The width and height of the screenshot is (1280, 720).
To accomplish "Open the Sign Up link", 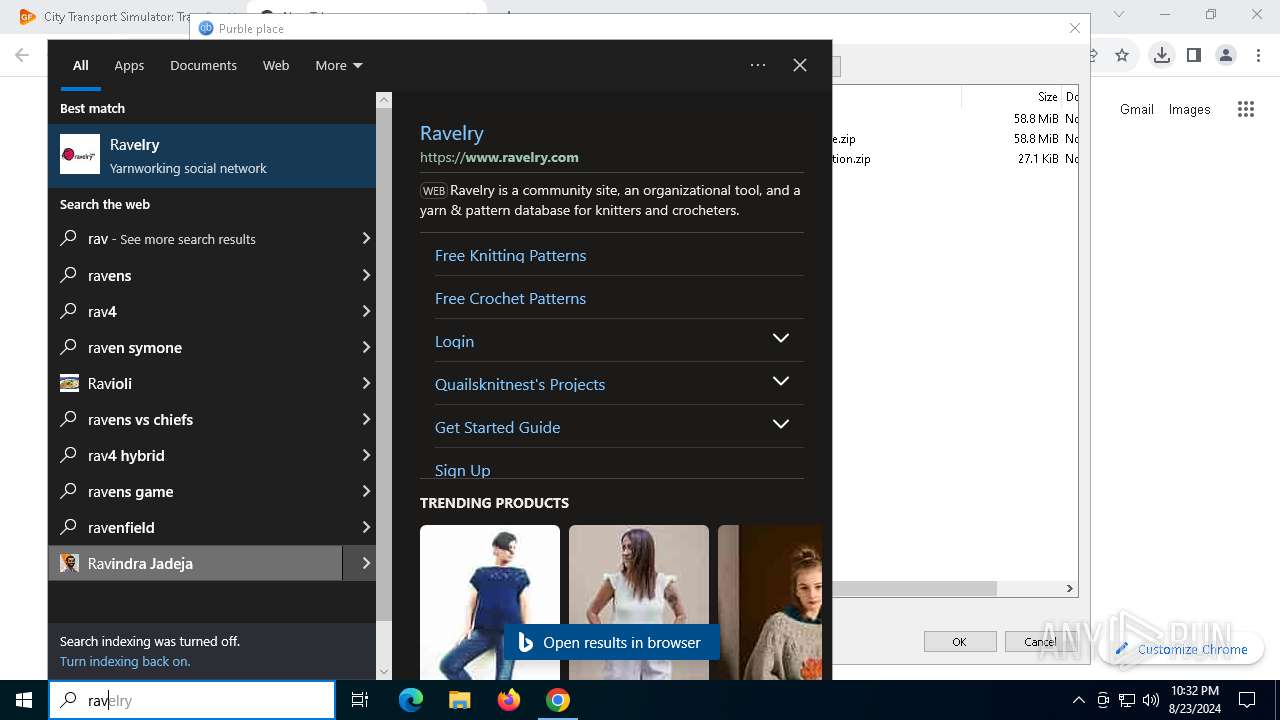I will tap(462, 469).
